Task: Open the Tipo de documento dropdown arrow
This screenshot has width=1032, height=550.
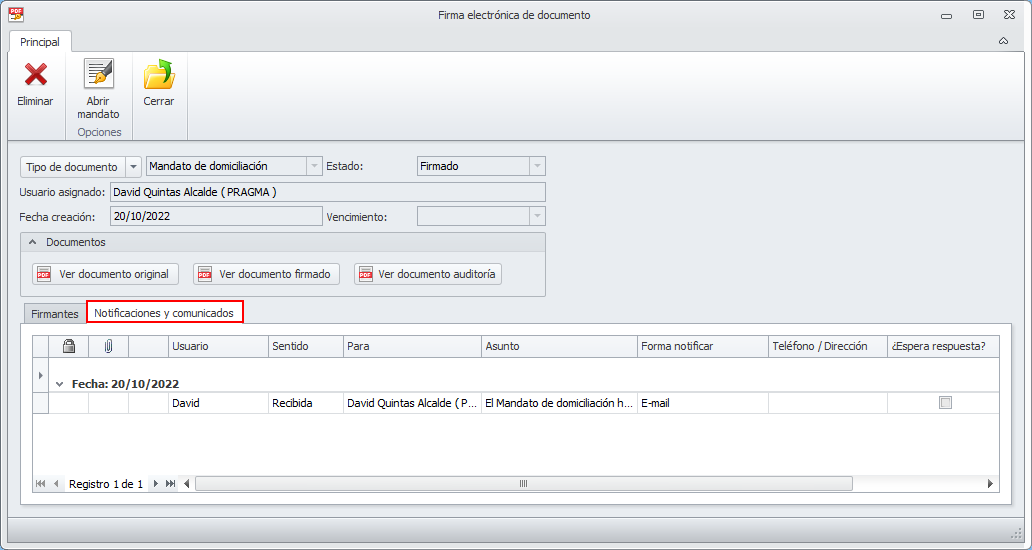Action: click(x=134, y=167)
